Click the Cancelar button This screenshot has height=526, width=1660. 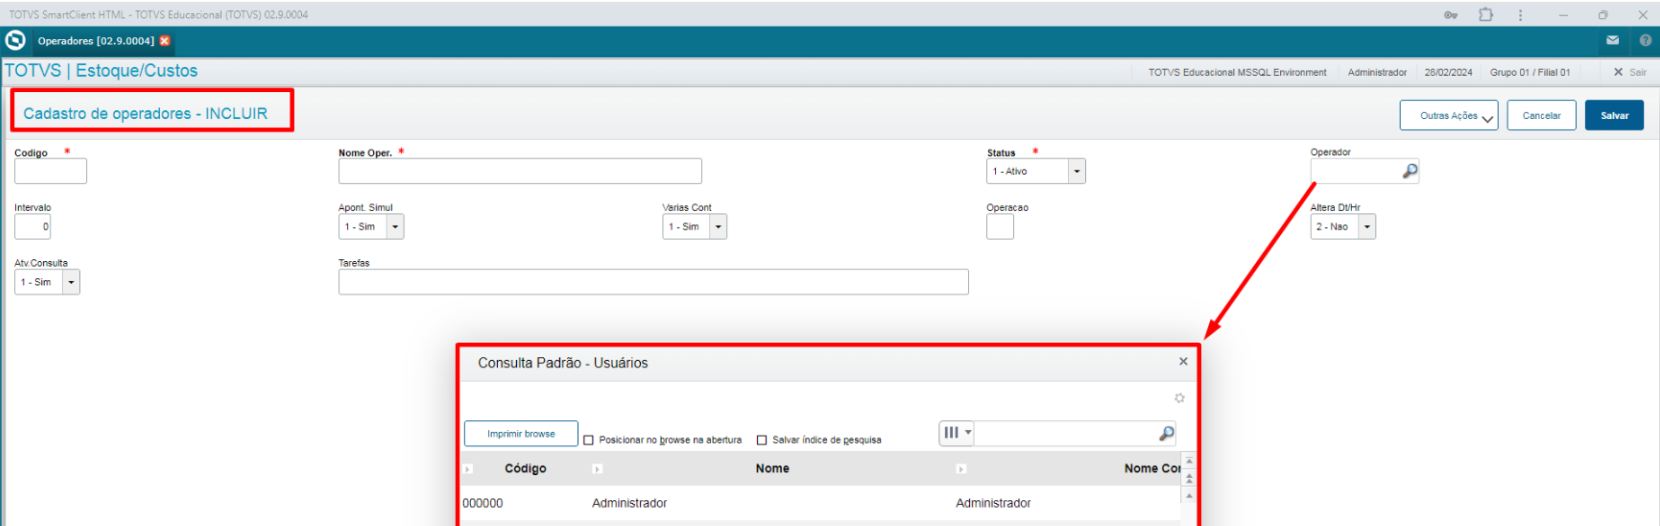tap(1541, 115)
